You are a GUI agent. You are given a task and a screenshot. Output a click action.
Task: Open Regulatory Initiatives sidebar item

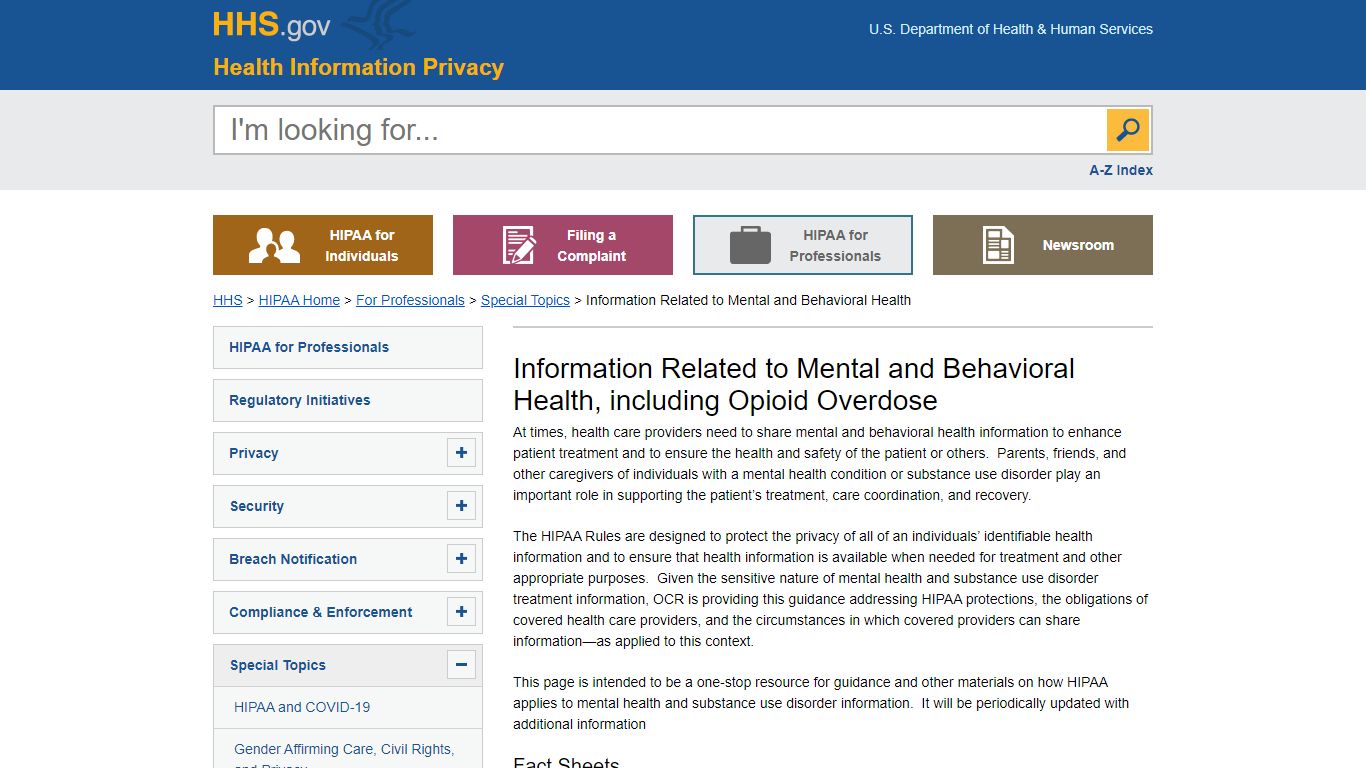[348, 400]
